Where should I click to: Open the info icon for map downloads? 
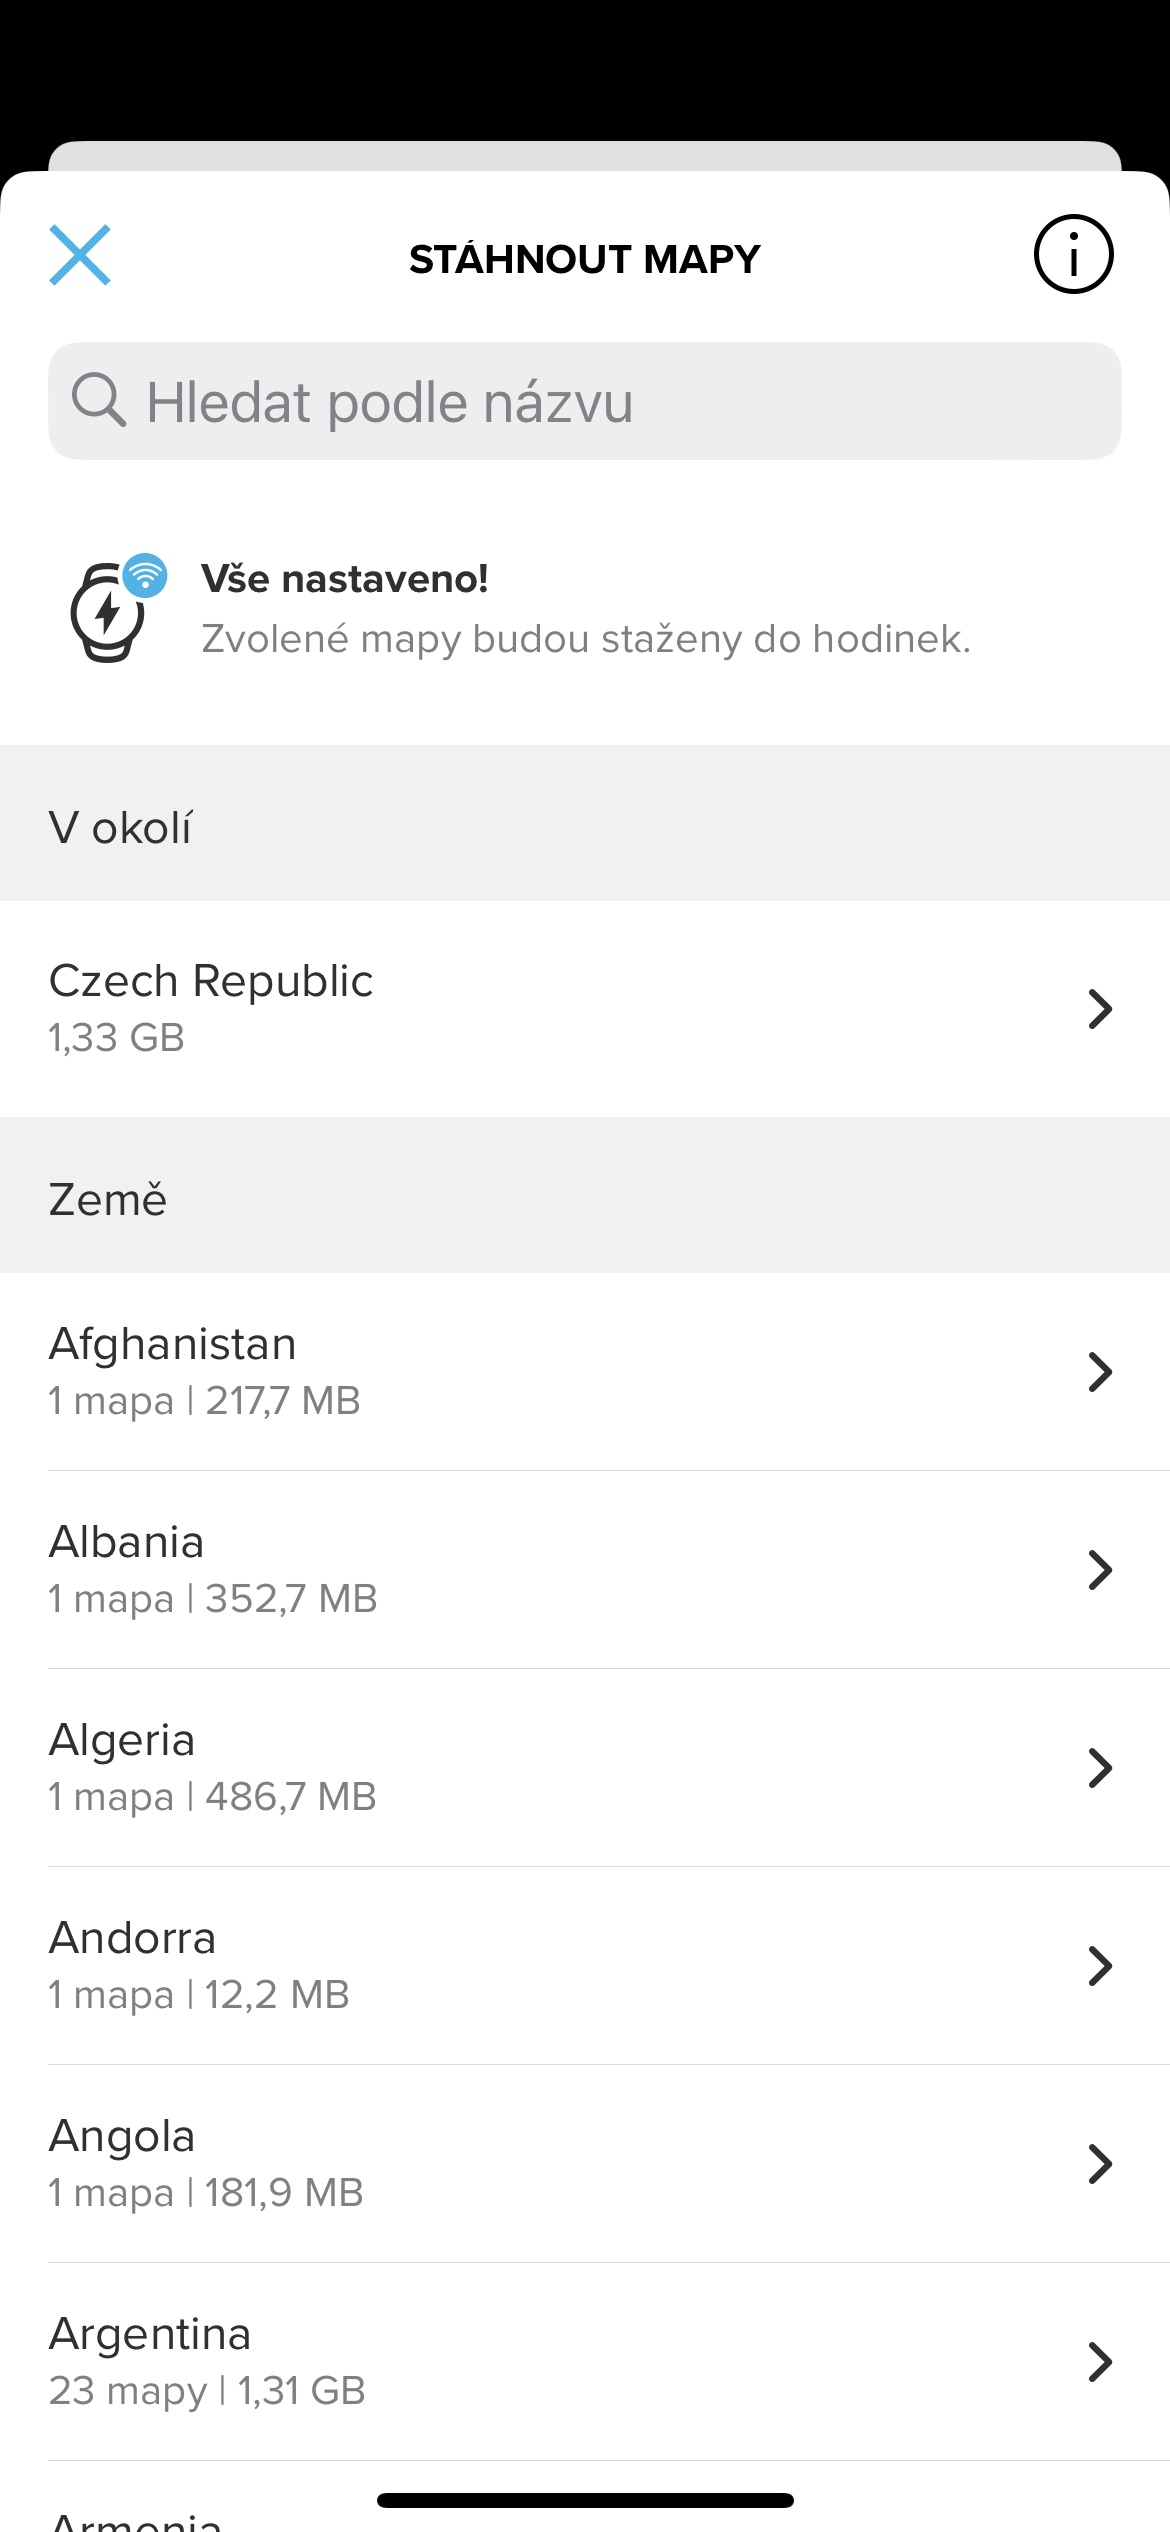[1073, 254]
